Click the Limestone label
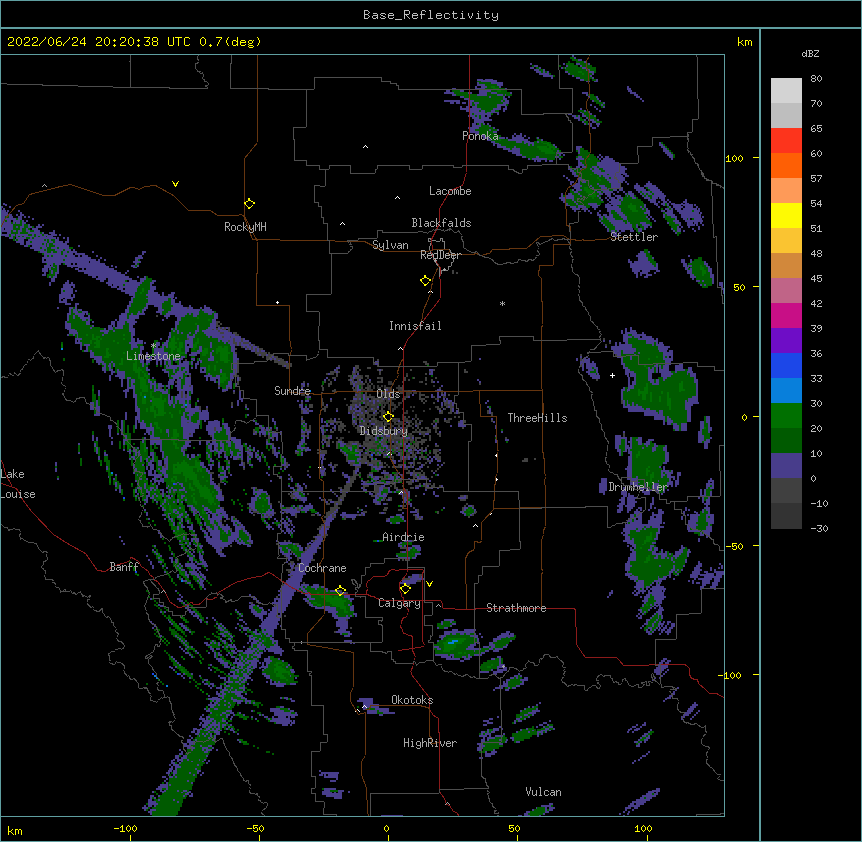 coord(153,356)
